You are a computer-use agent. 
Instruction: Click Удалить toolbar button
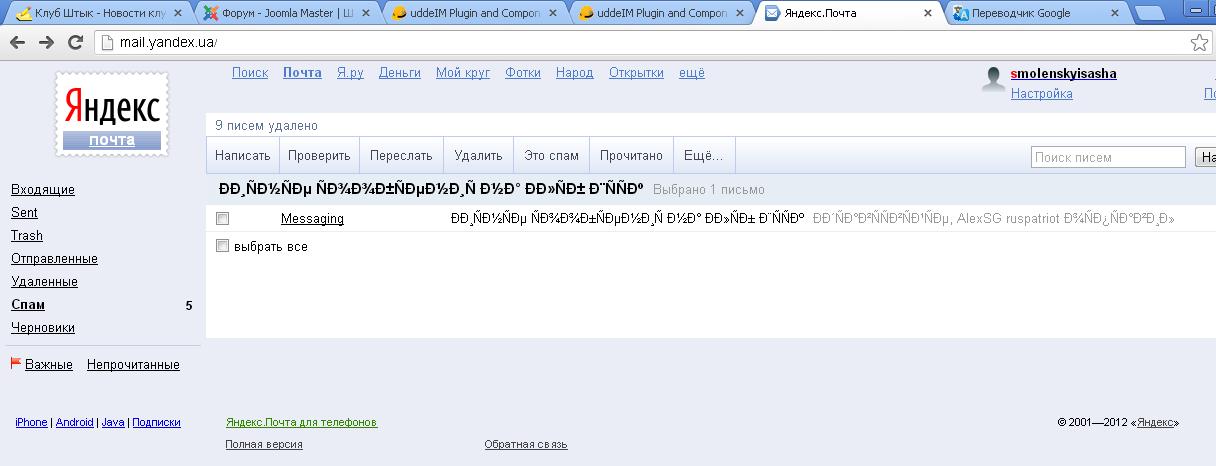click(x=478, y=156)
